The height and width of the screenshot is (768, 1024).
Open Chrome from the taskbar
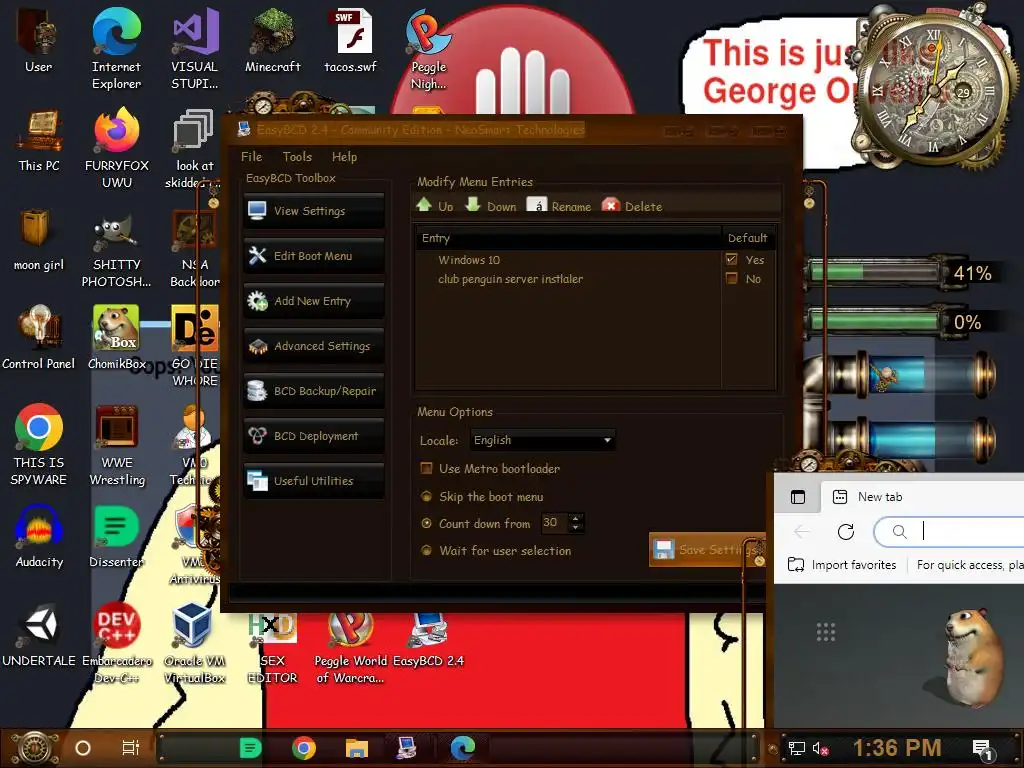(304, 748)
